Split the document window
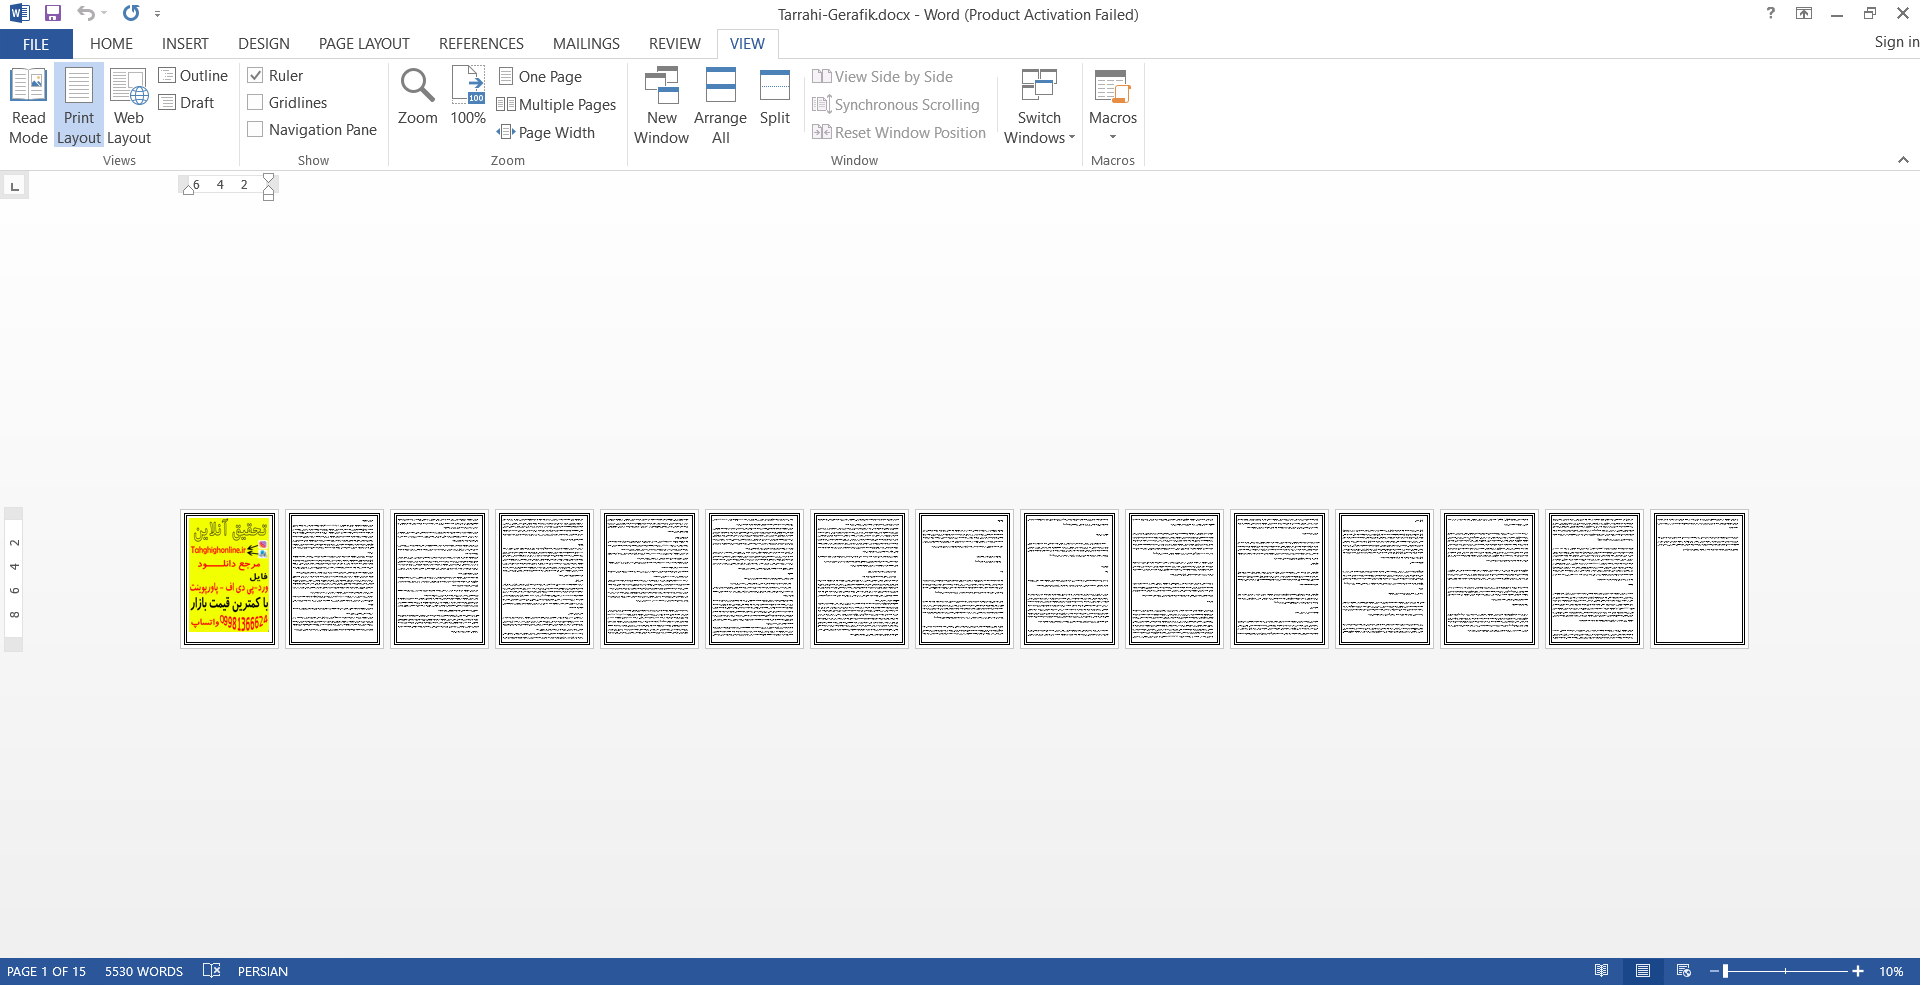Viewport: 1924px width, 986px height. tap(775, 96)
